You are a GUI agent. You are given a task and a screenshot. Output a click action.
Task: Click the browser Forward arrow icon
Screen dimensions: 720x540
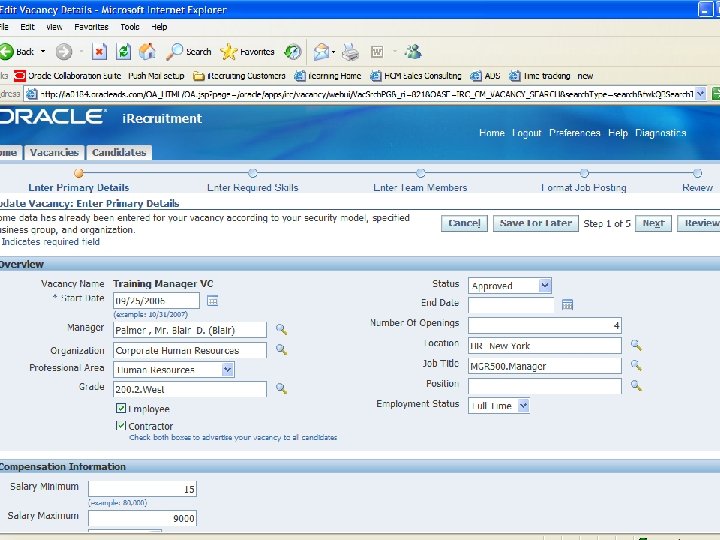point(64,52)
